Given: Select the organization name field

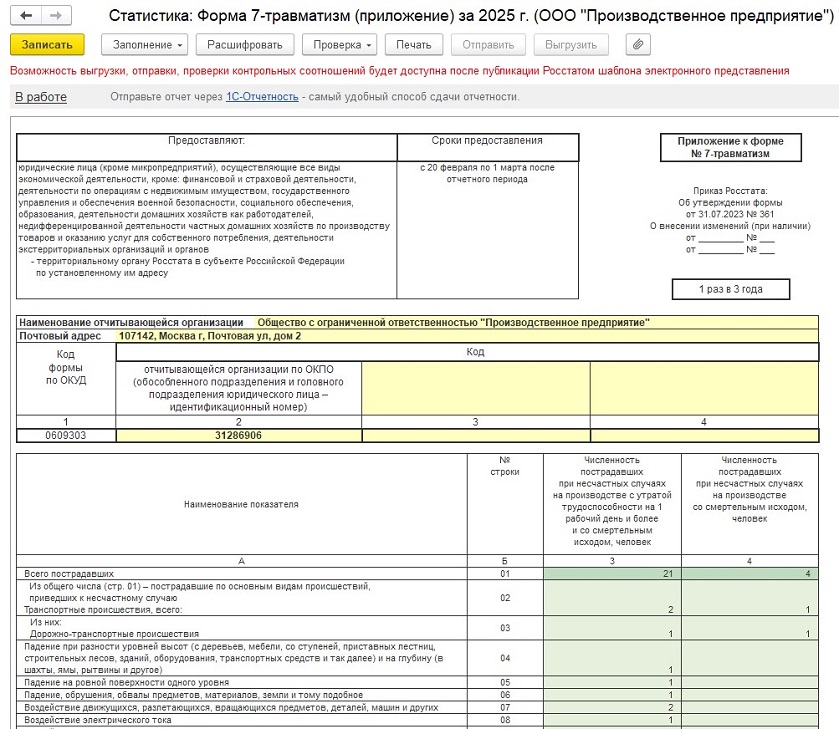Looking at the screenshot, I should 535,322.
